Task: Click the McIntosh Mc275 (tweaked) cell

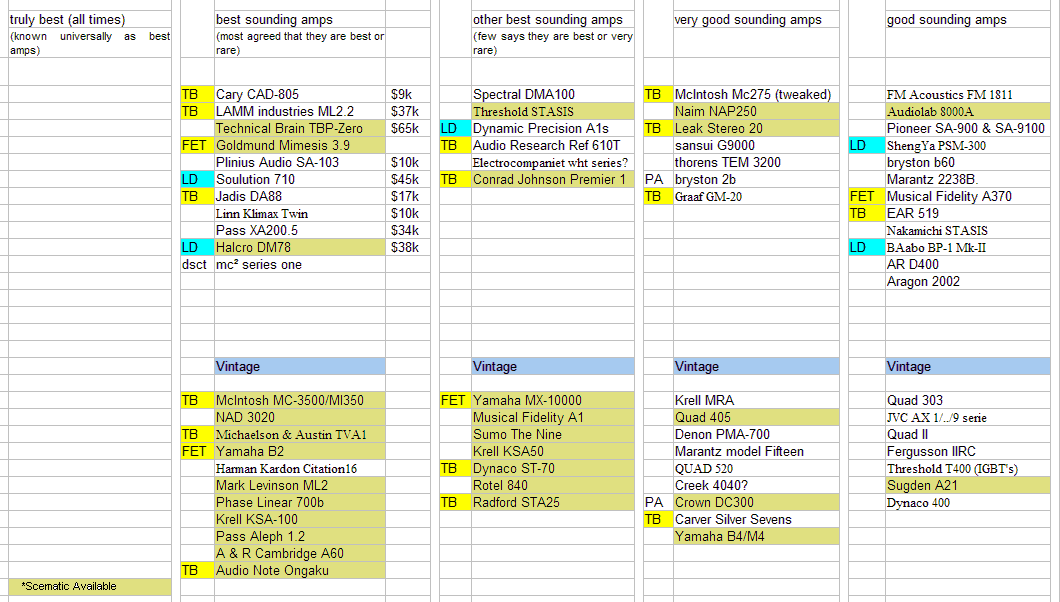Action: click(x=756, y=95)
